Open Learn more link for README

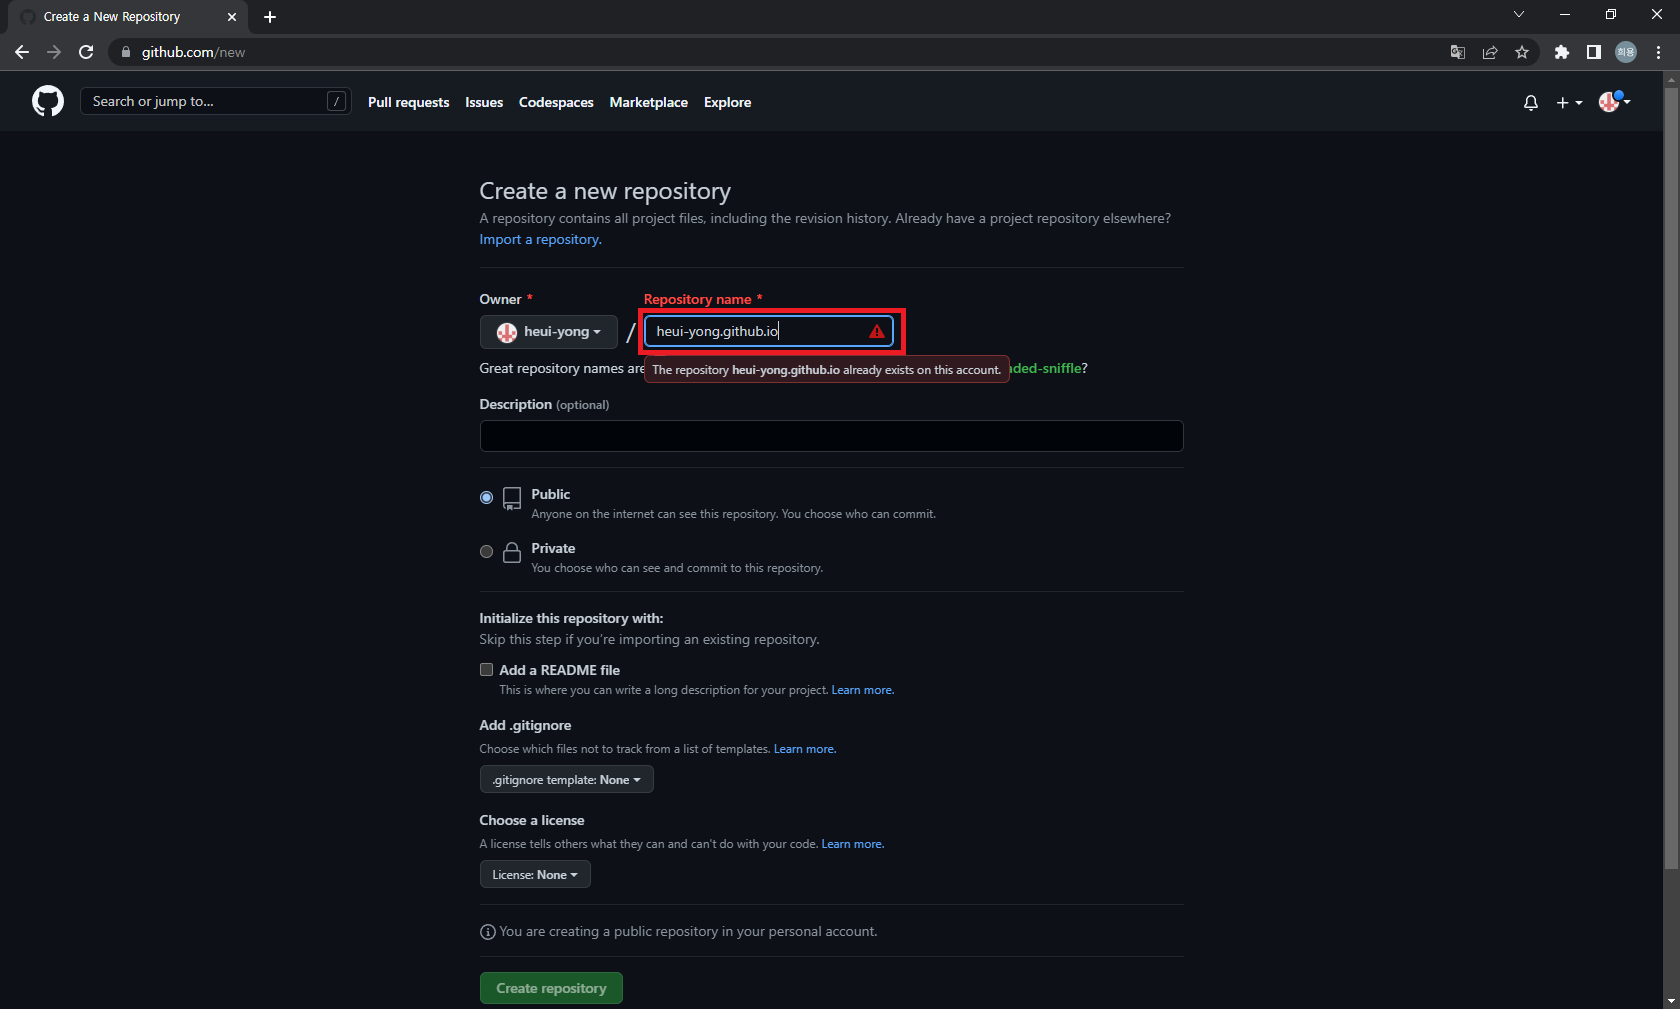pos(862,690)
